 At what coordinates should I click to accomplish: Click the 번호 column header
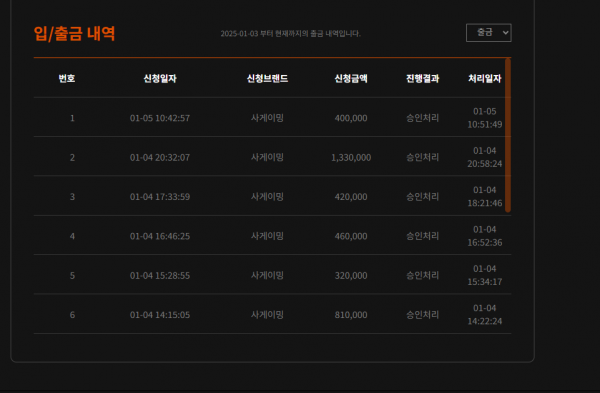coord(67,78)
